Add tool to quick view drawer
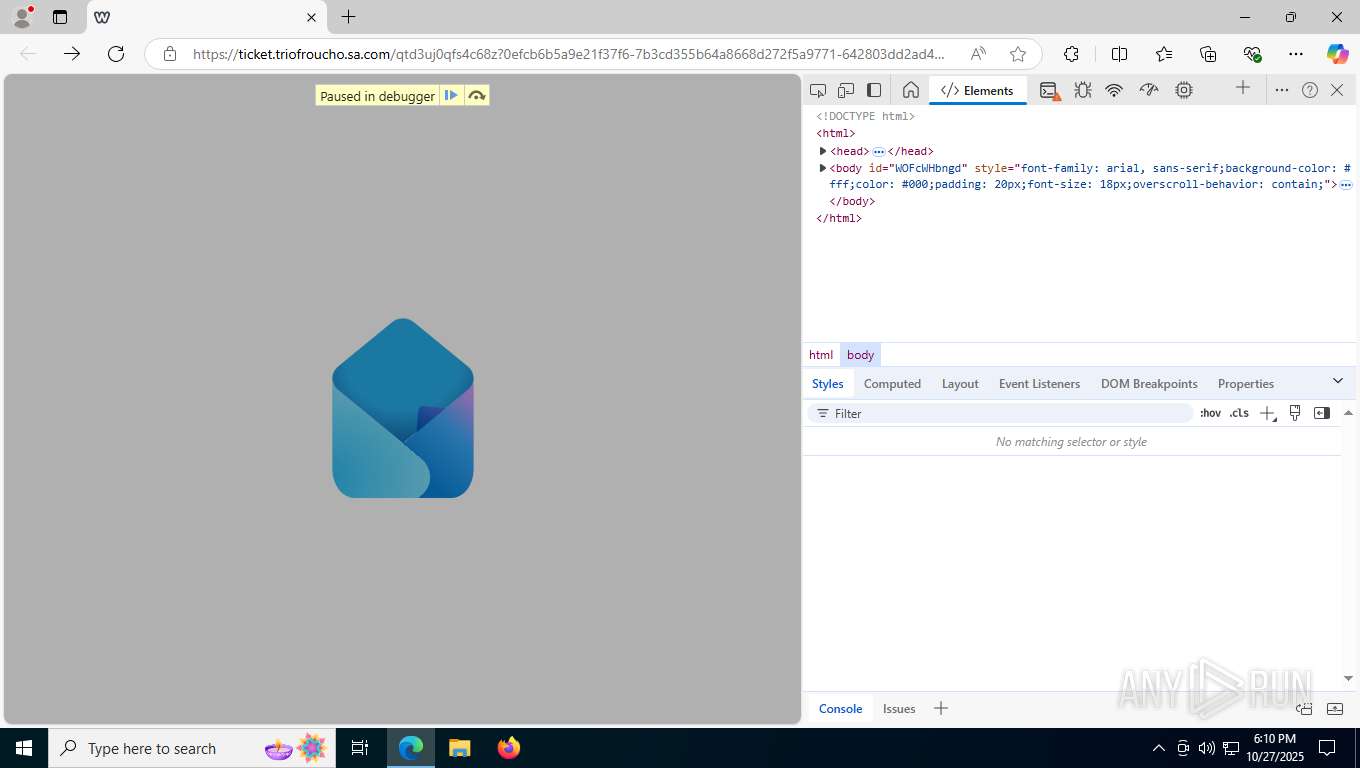 click(940, 708)
